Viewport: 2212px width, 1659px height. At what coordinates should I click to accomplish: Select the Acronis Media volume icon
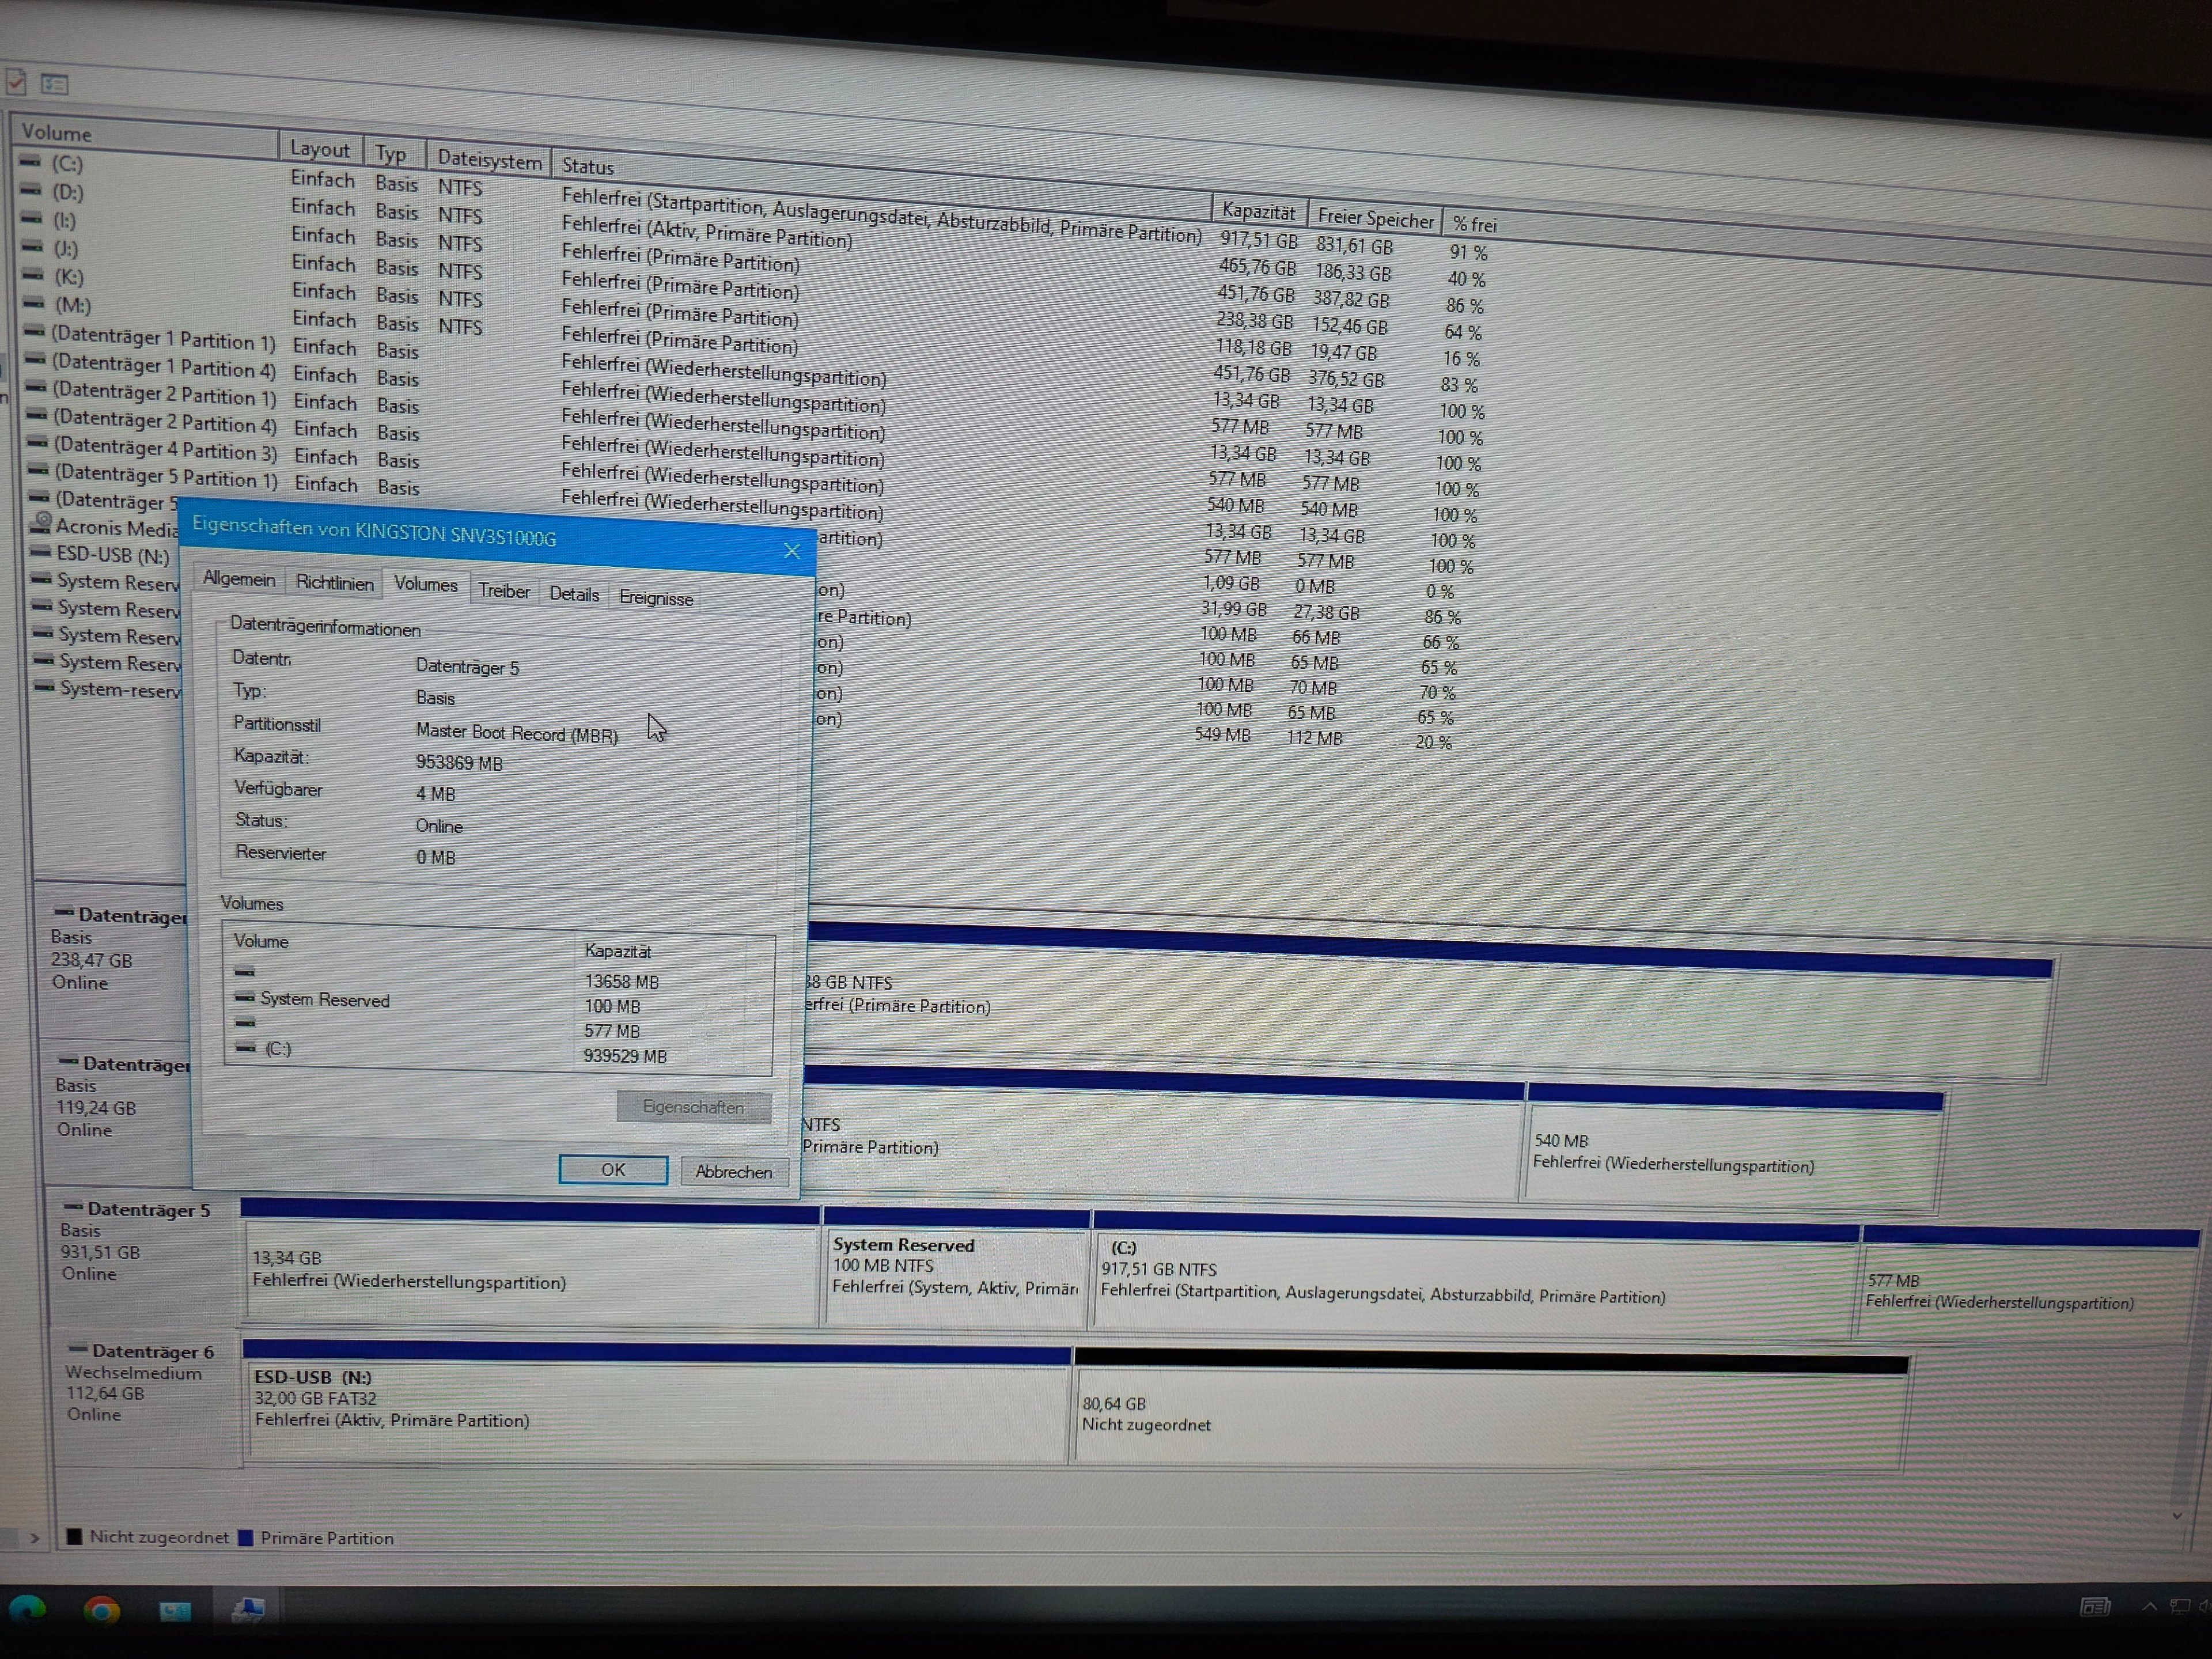42,523
